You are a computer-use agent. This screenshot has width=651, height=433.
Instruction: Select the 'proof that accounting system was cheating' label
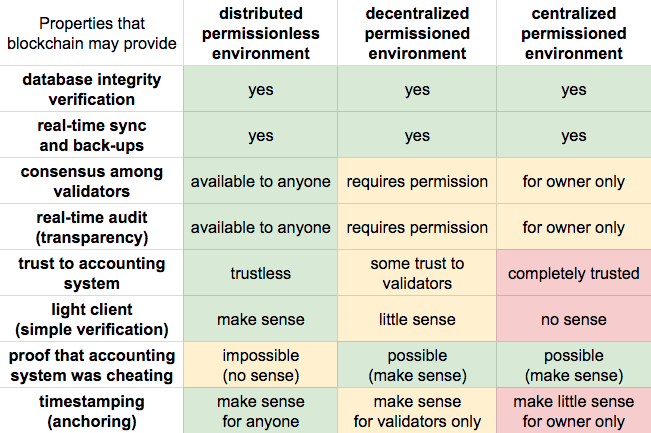click(92, 365)
